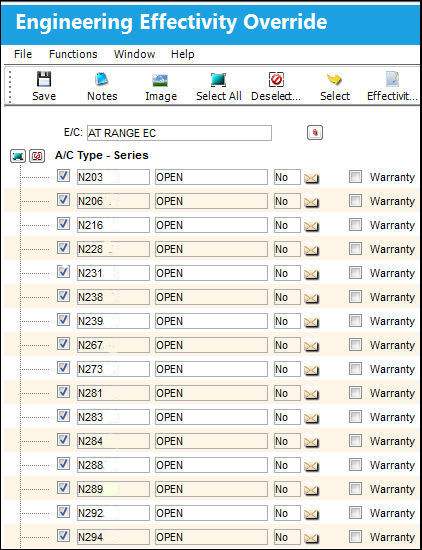Click the No field in the N203 row
Screen dimensions: 422x550
[x=287, y=177]
